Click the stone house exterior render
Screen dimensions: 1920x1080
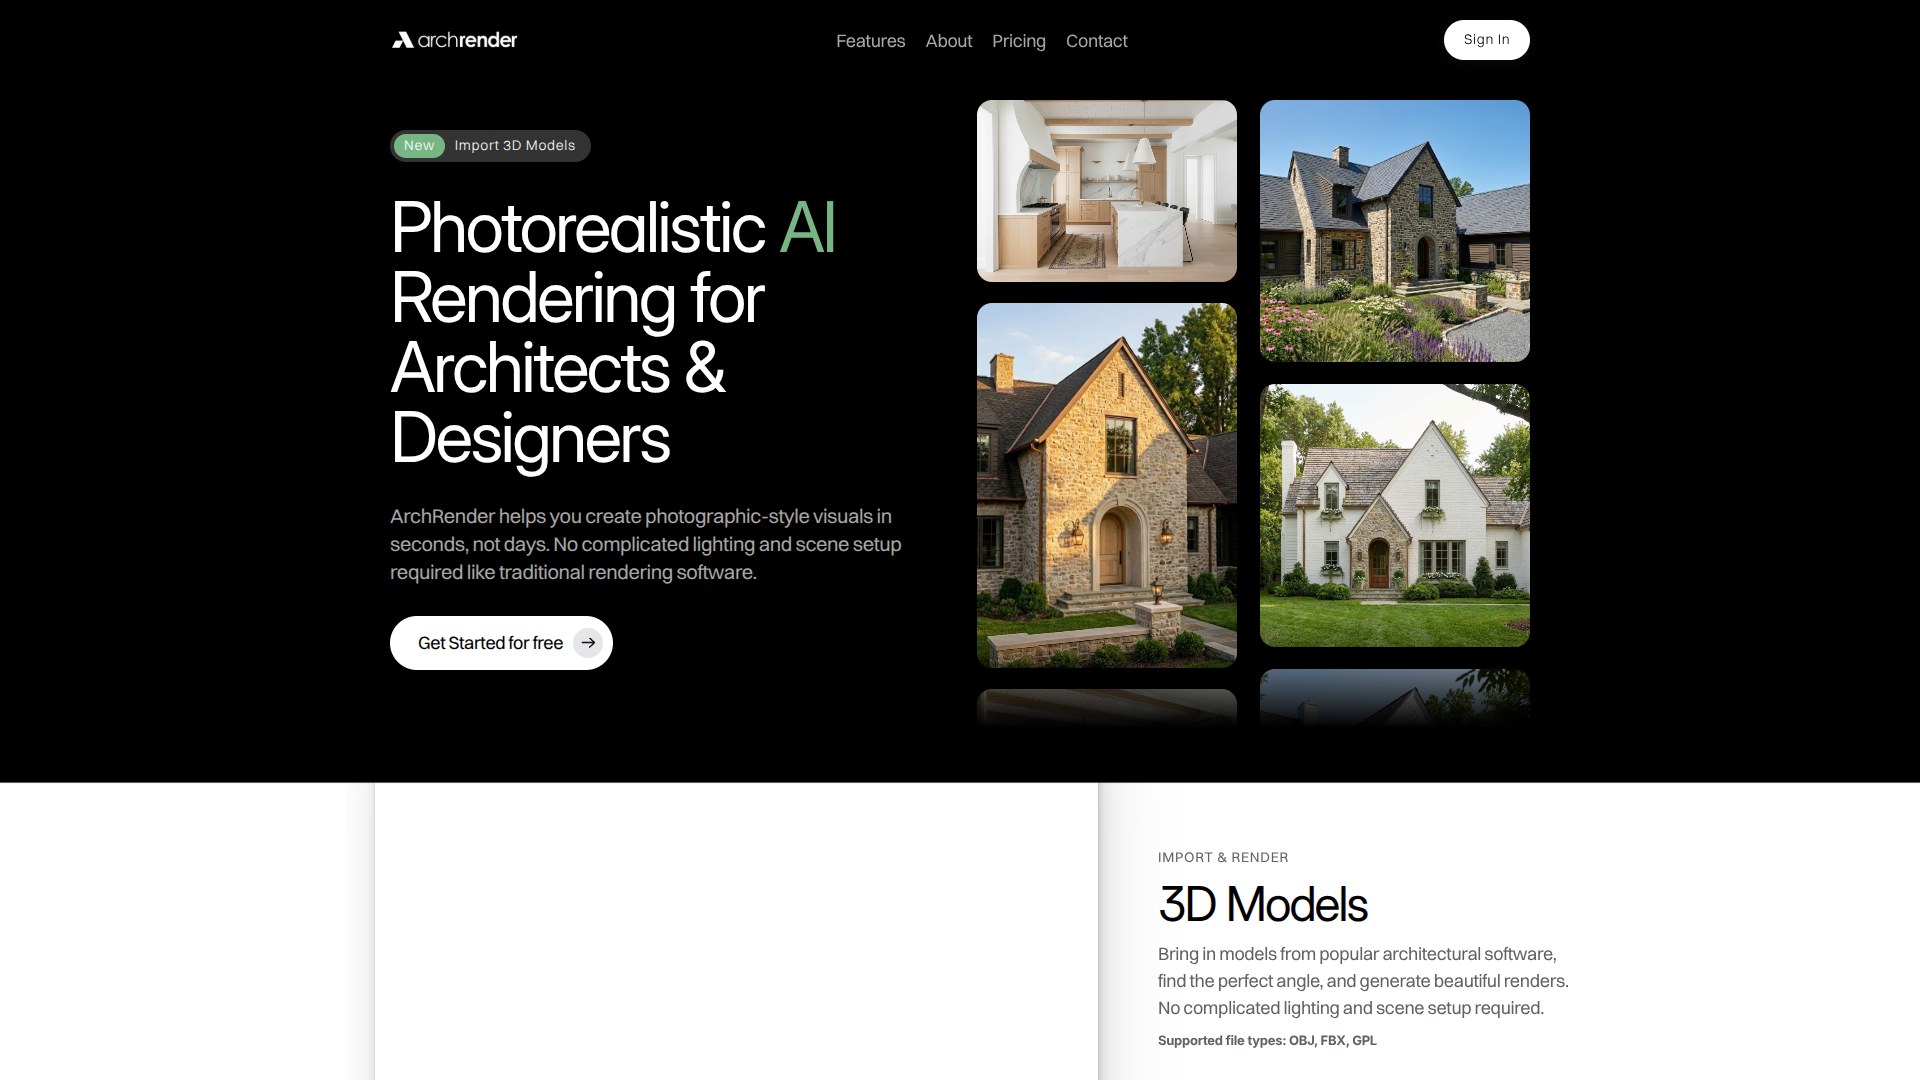[1394, 231]
